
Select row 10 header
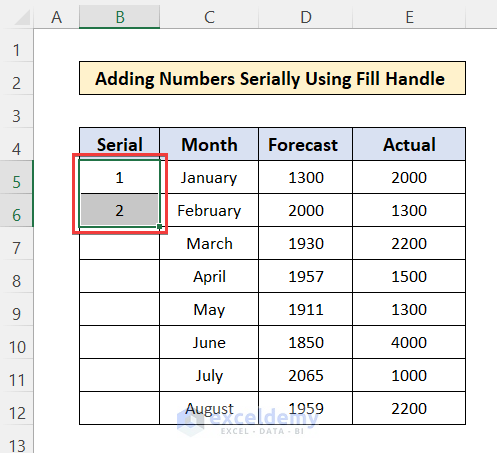click(16, 347)
